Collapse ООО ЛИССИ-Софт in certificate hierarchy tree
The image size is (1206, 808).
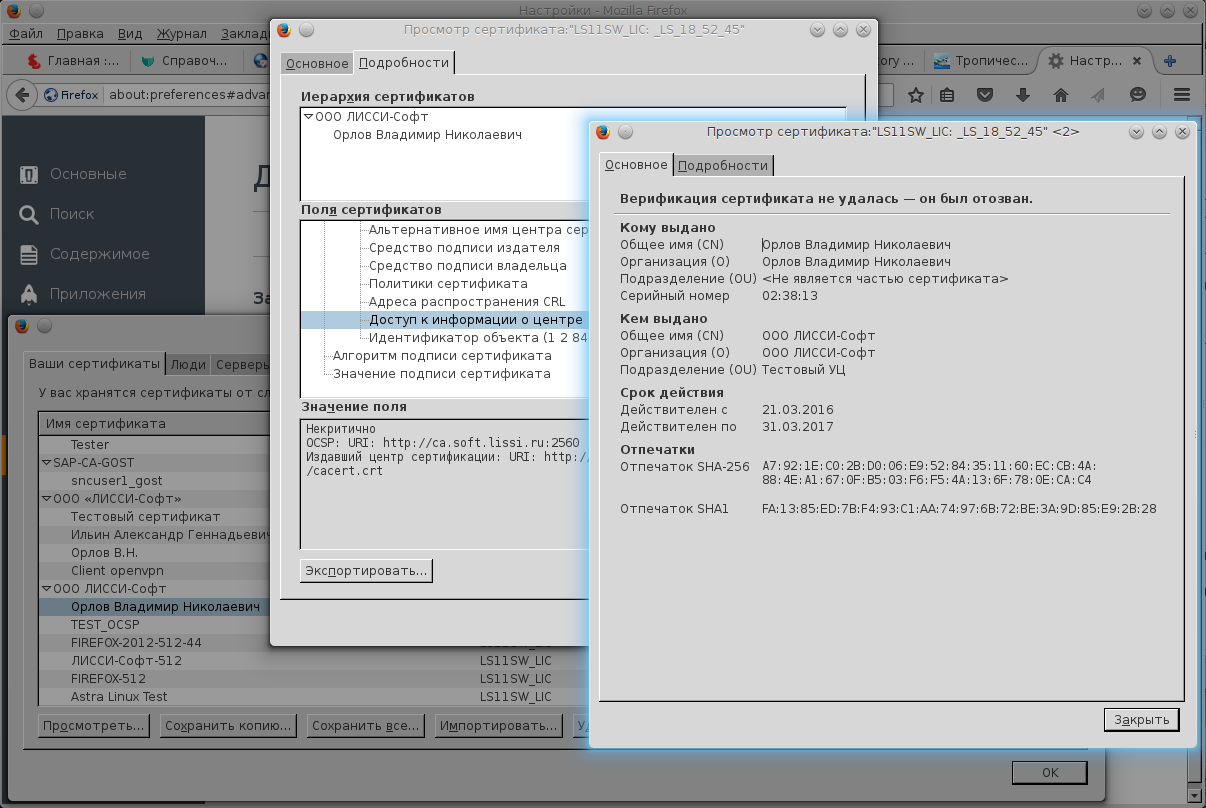click(x=308, y=117)
